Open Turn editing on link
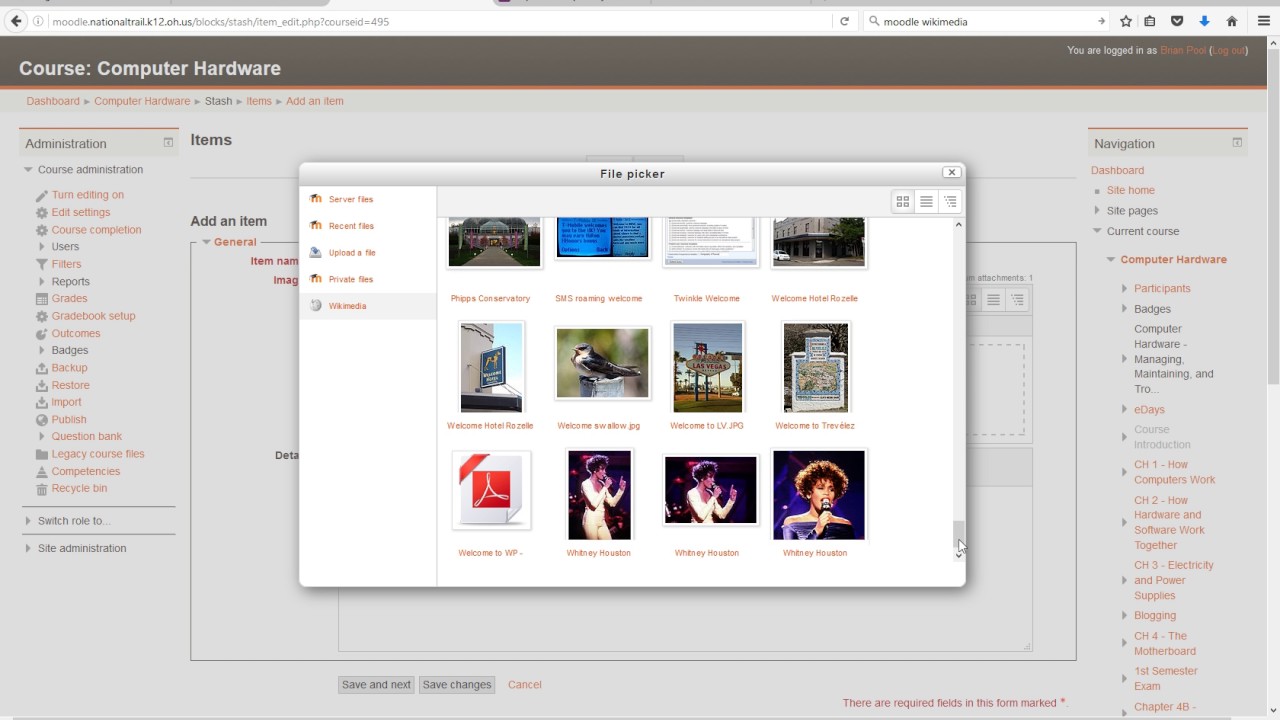1280x720 pixels. coord(88,195)
